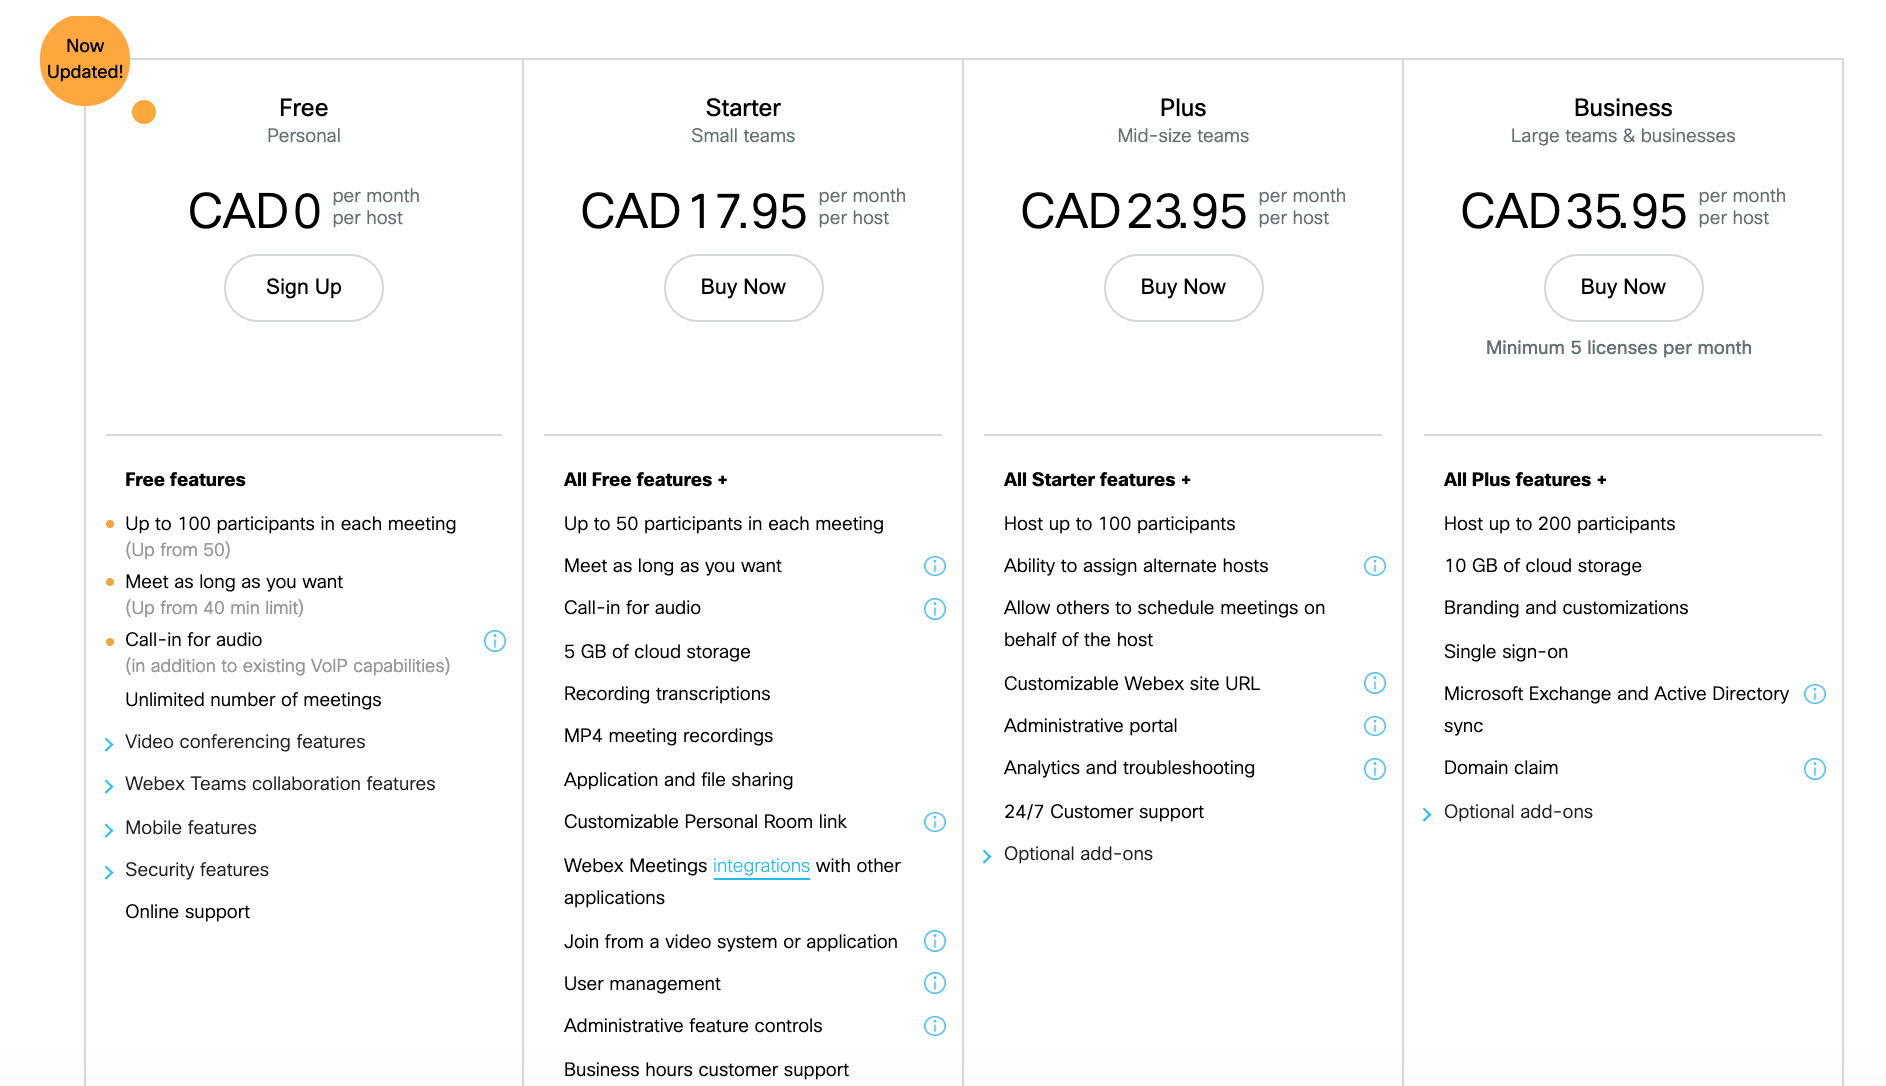The width and height of the screenshot is (1886, 1086).
Task: Click Buy Now for the Starter plan
Action: (743, 288)
